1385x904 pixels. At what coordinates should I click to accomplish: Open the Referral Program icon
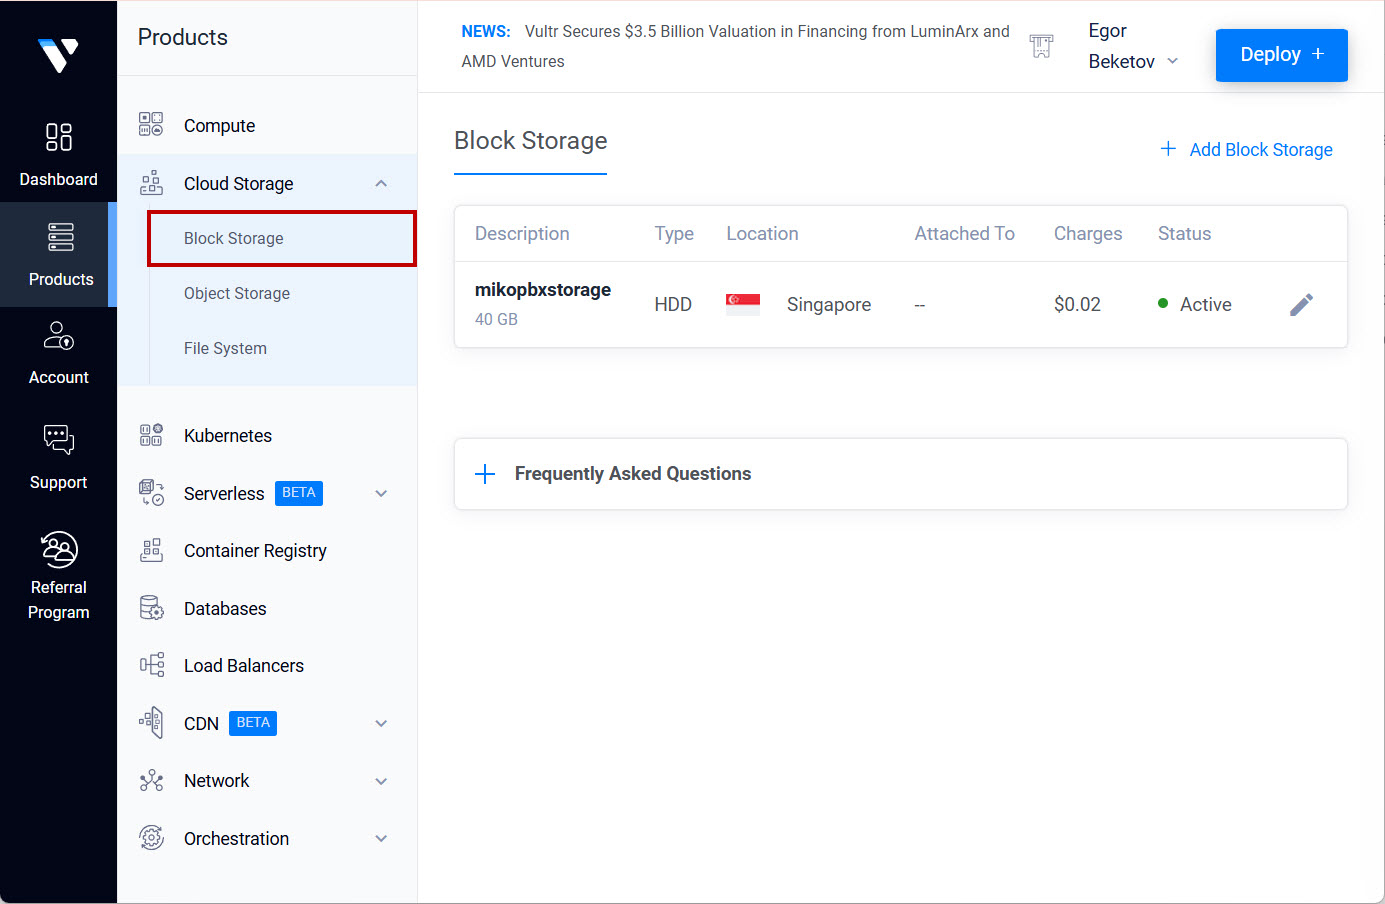click(58, 550)
